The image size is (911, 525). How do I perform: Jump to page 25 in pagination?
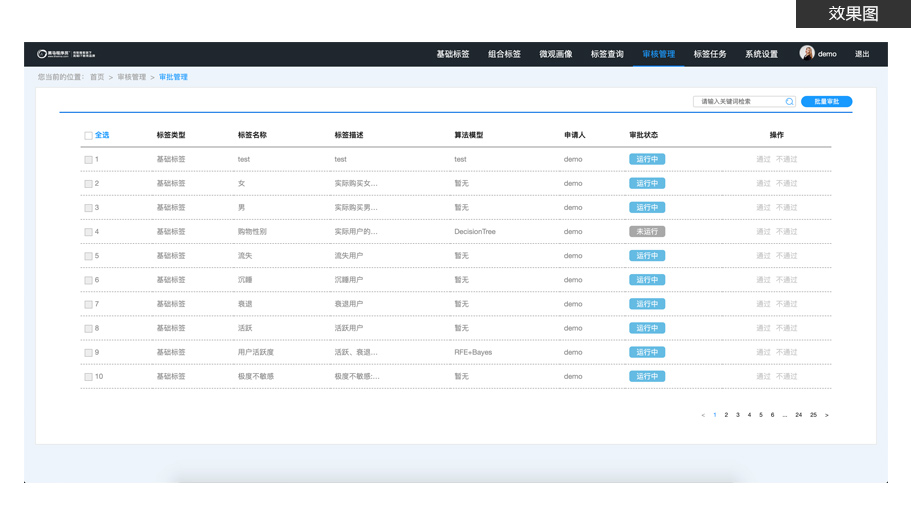[x=813, y=414]
